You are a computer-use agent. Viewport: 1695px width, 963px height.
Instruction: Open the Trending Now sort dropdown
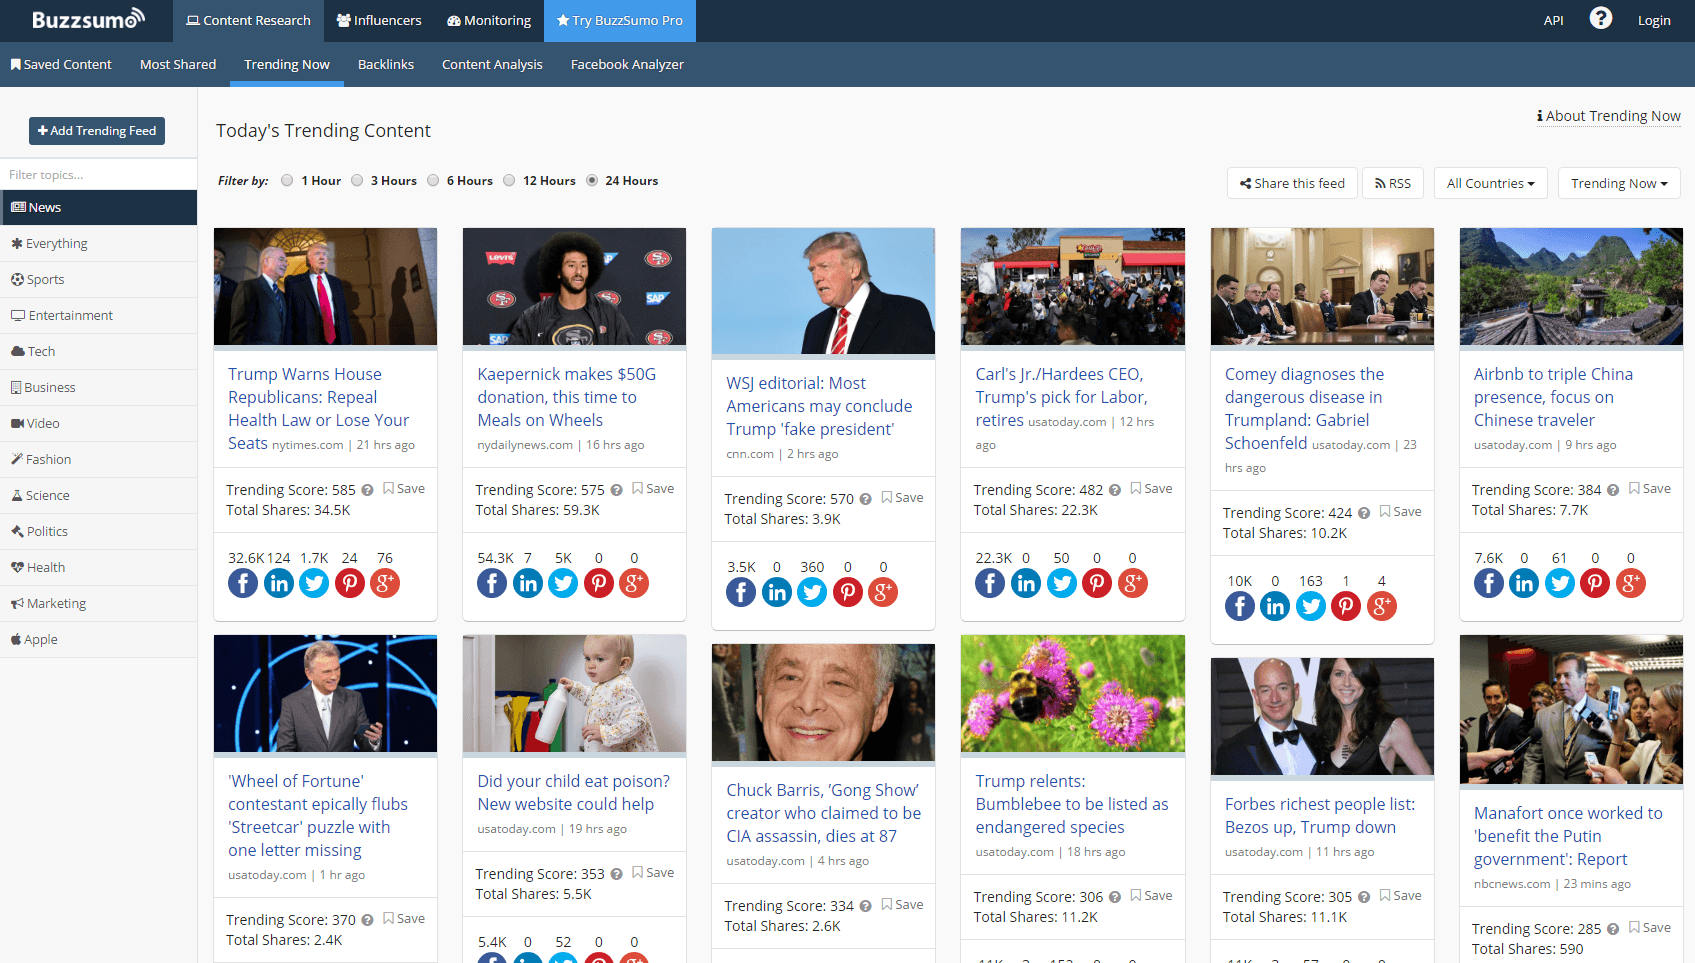click(x=1618, y=183)
